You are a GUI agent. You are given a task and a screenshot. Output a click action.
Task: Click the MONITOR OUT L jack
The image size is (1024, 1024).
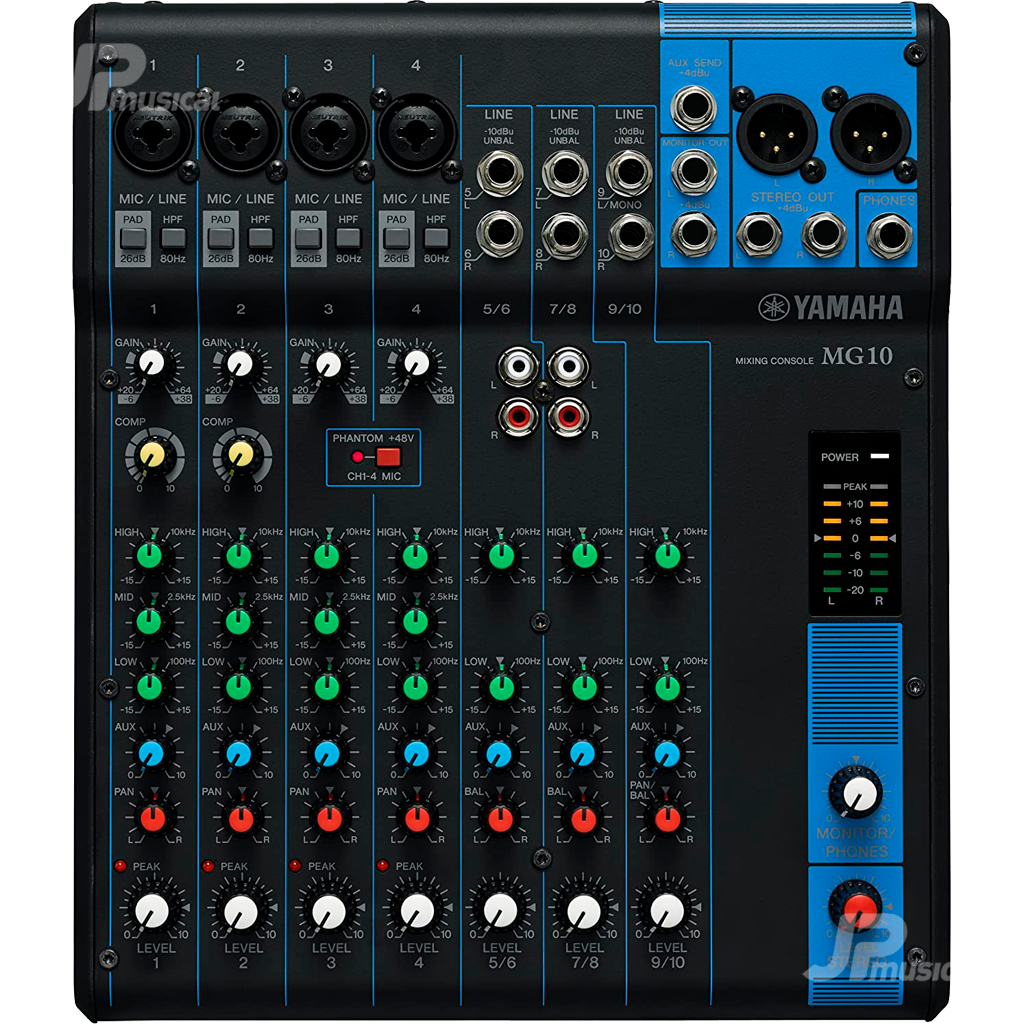tap(694, 171)
